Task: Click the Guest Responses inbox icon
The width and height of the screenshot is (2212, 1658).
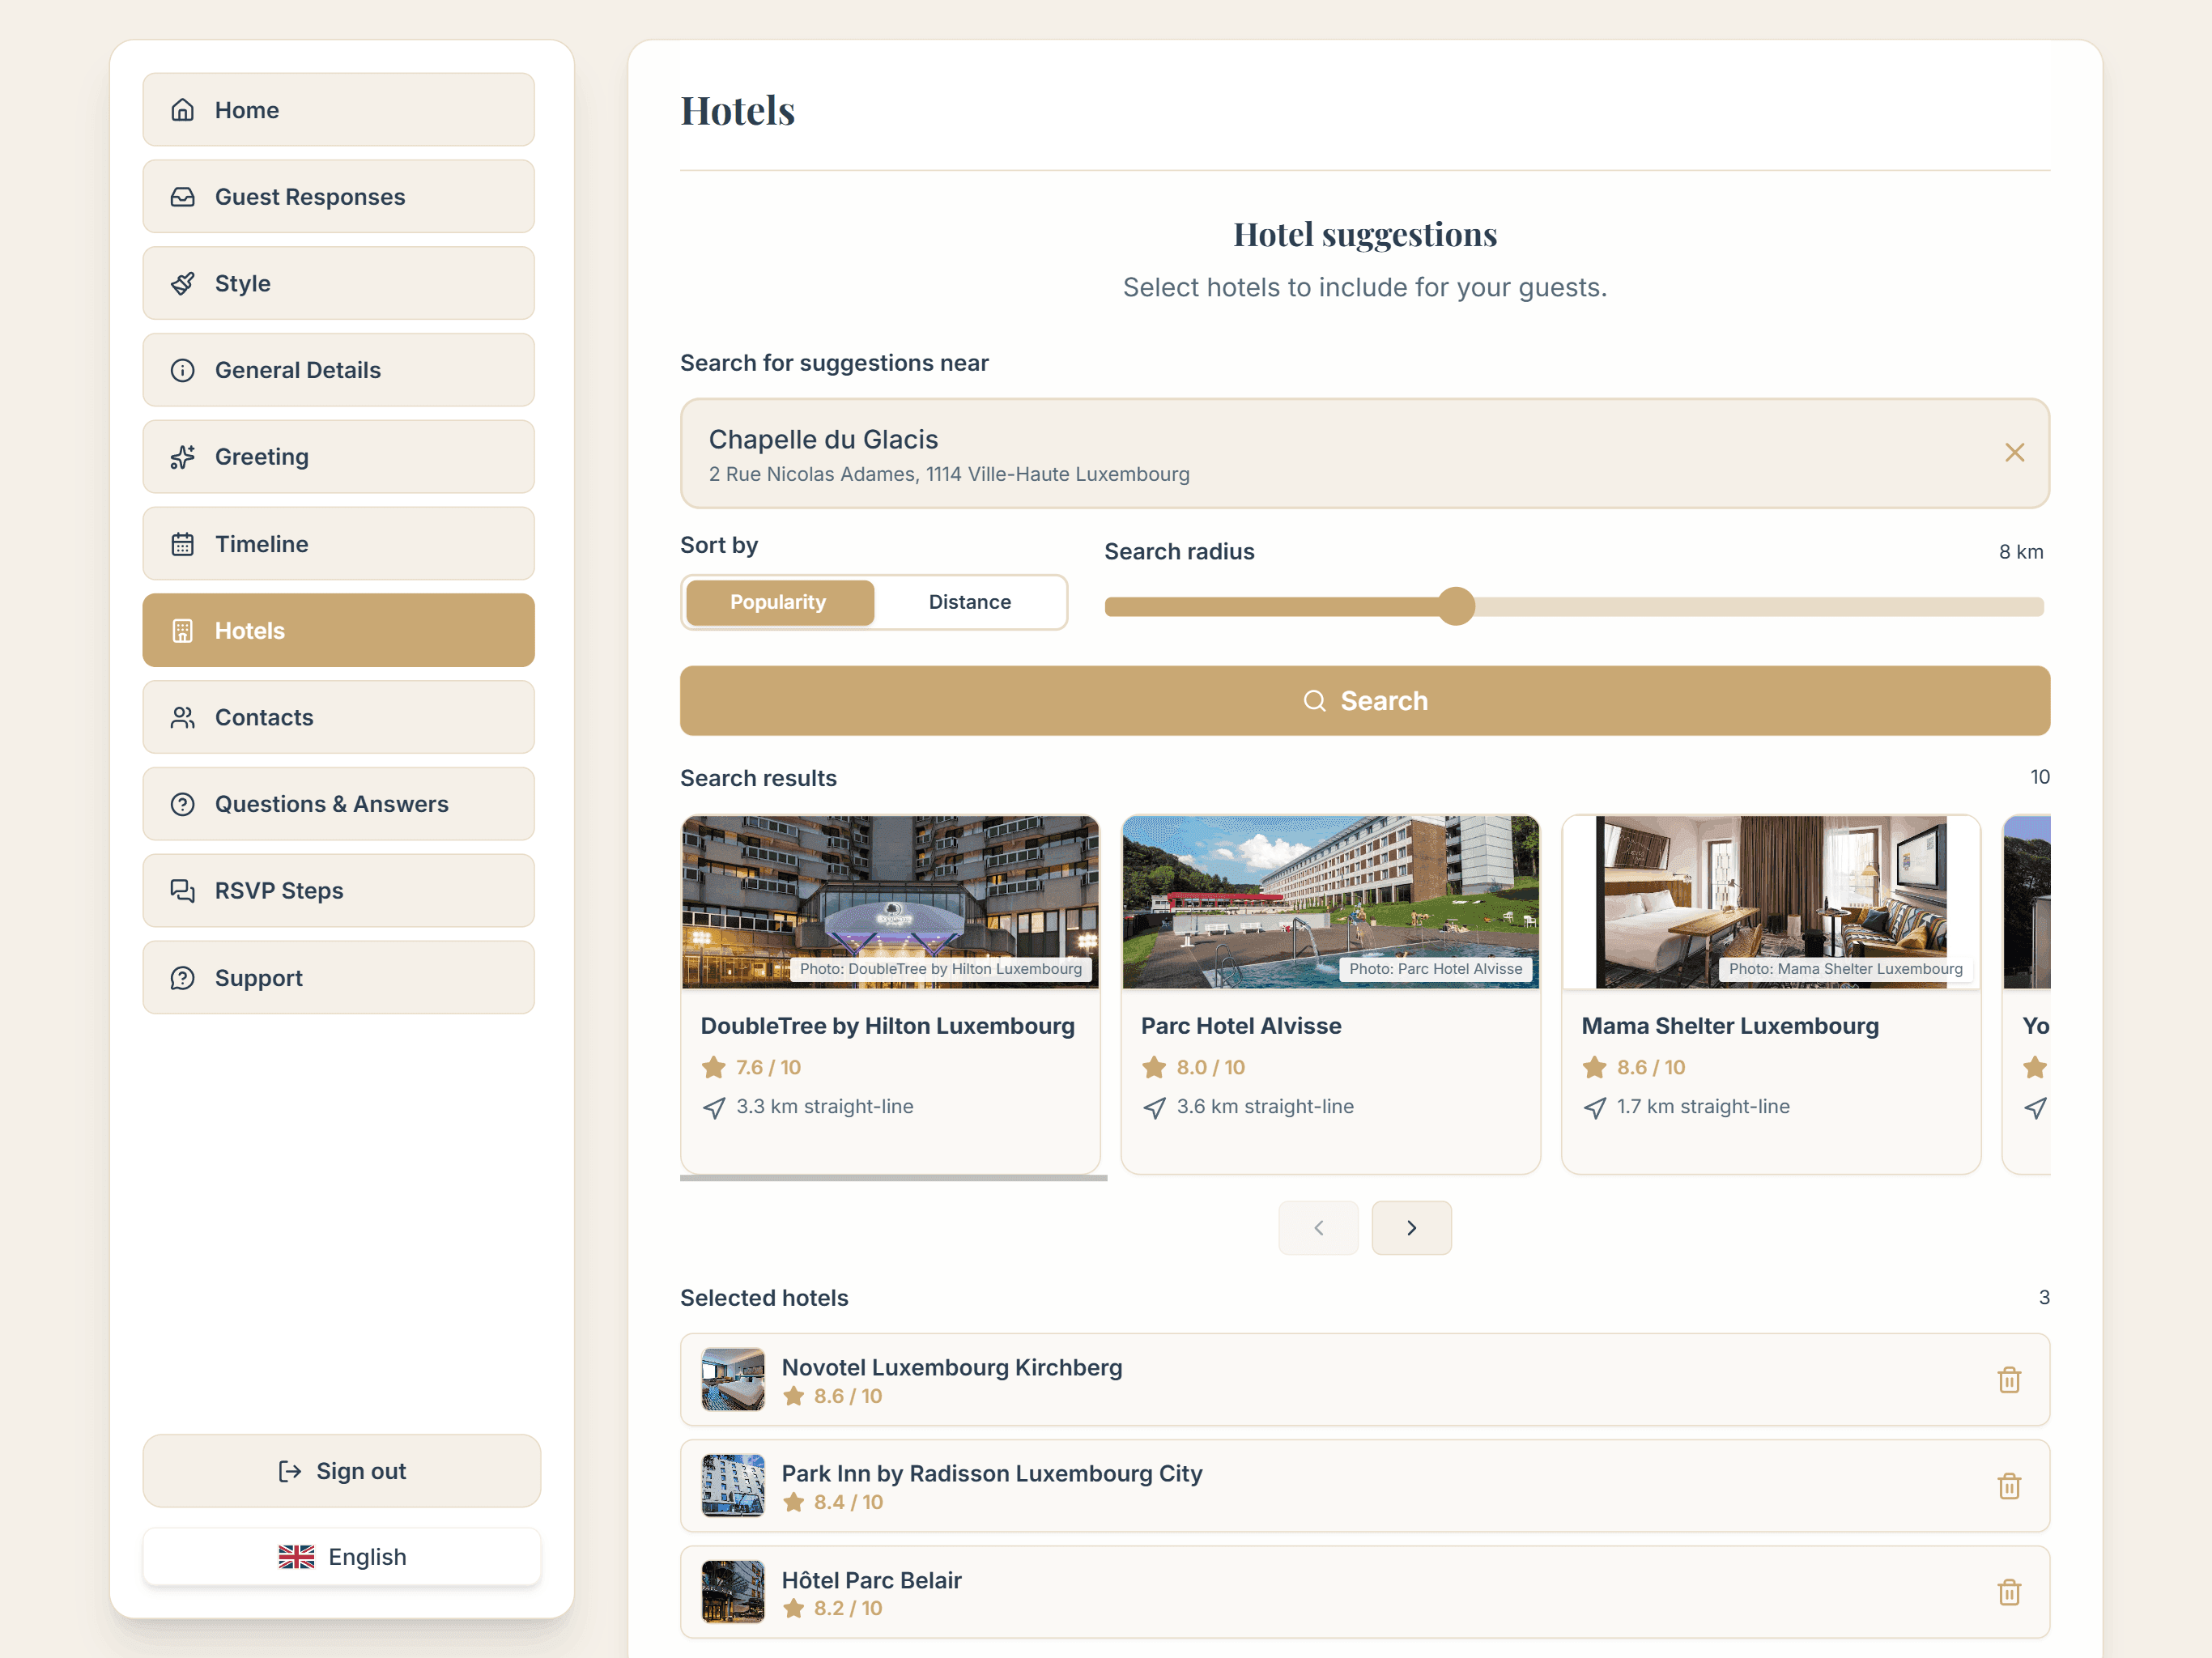Action: click(x=182, y=197)
